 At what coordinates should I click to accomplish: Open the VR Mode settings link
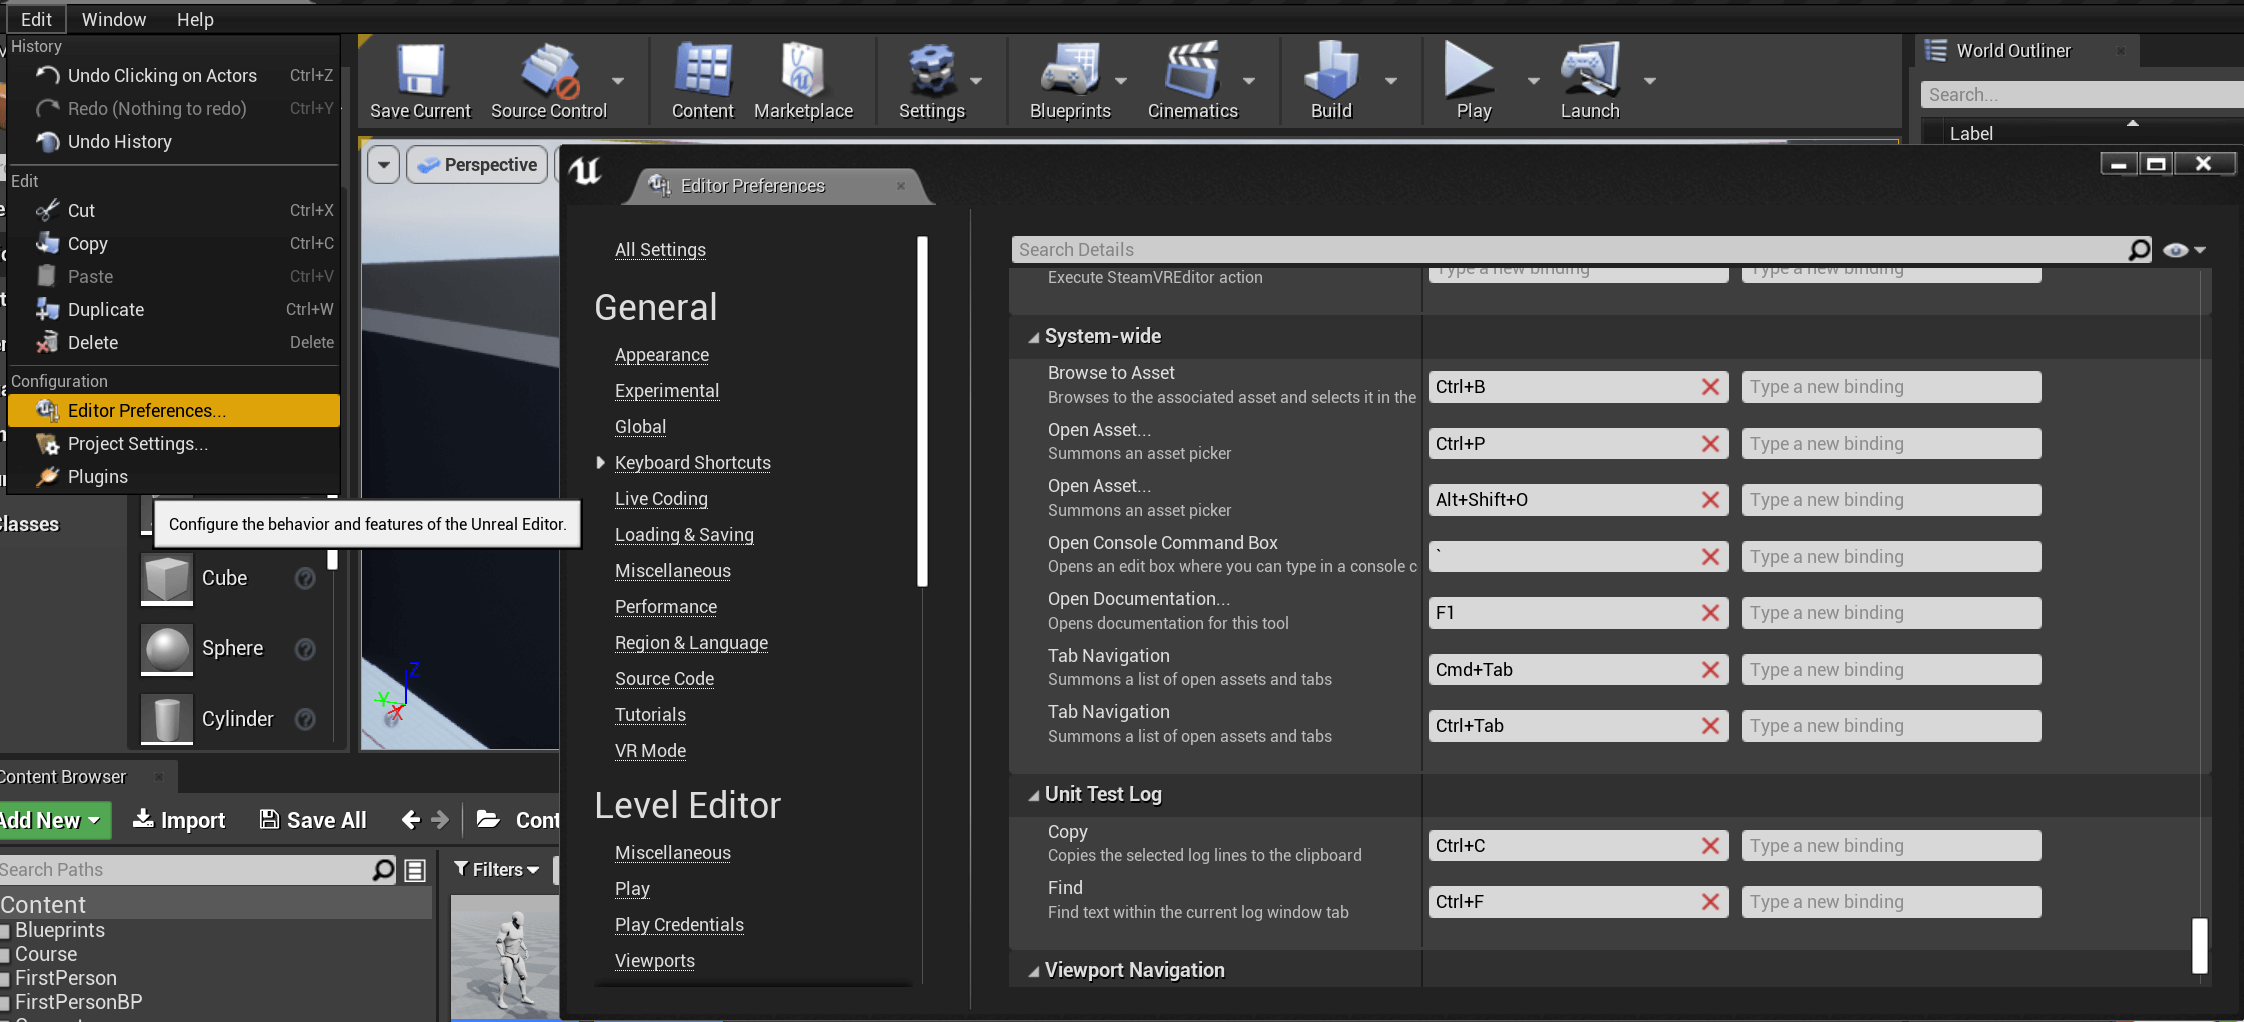650,751
